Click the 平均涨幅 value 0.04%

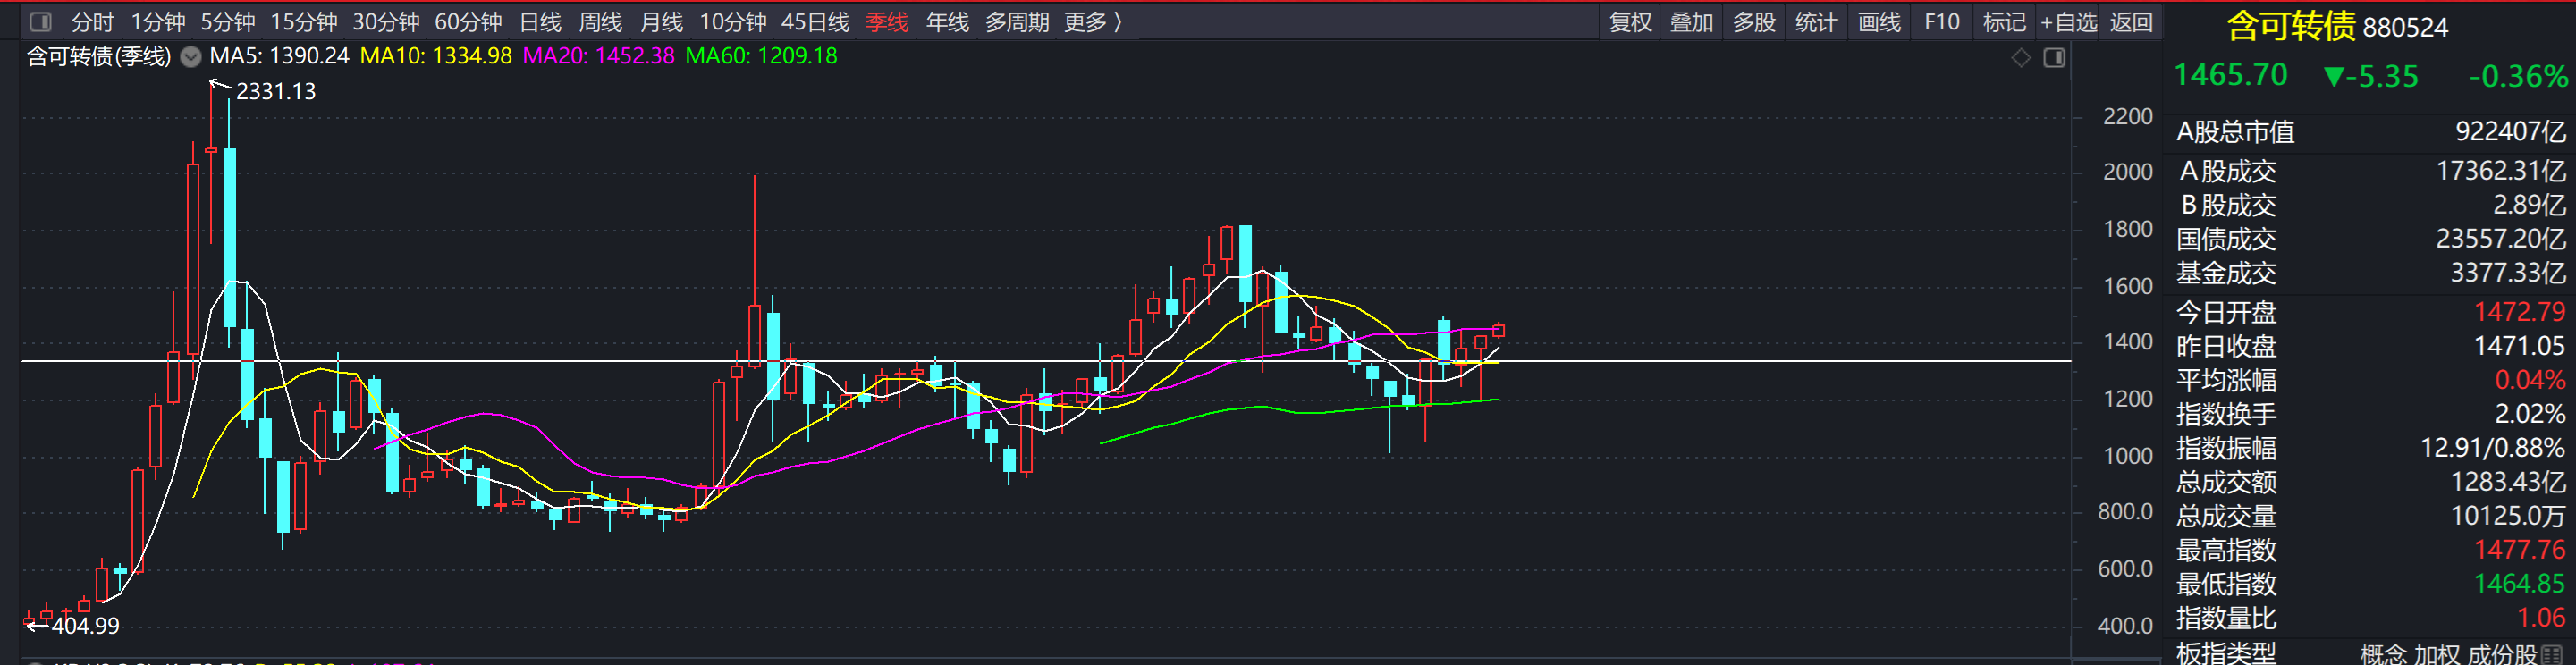[2530, 380]
